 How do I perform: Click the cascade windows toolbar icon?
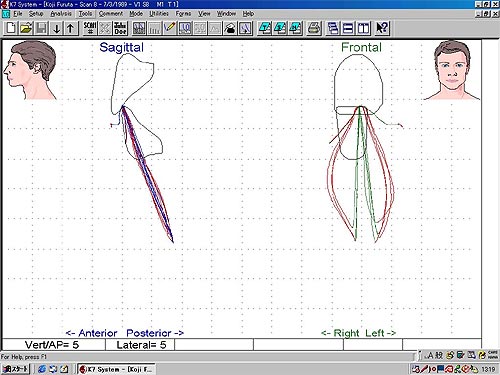click(333, 28)
